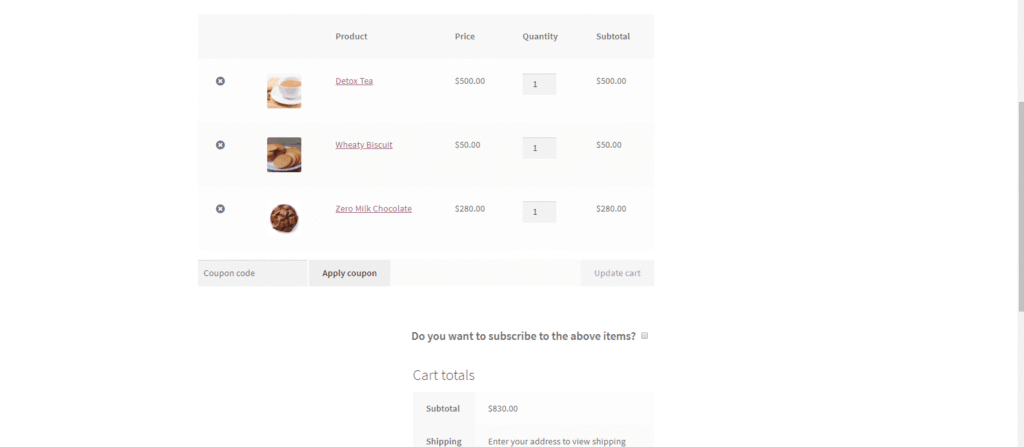Select the Zero Milk Chocolate quantity field

pos(539,212)
